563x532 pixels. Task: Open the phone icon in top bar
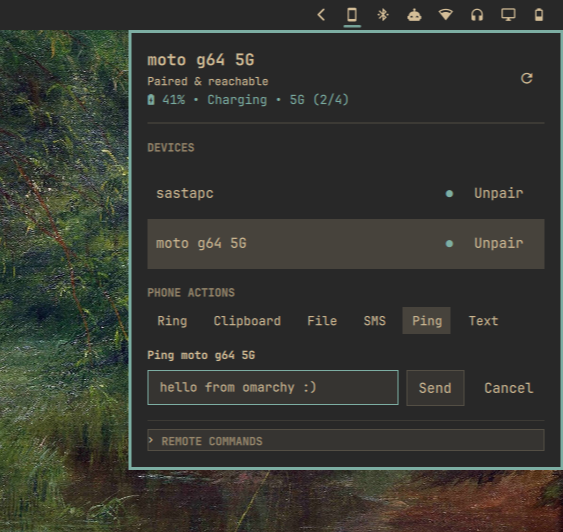352,15
